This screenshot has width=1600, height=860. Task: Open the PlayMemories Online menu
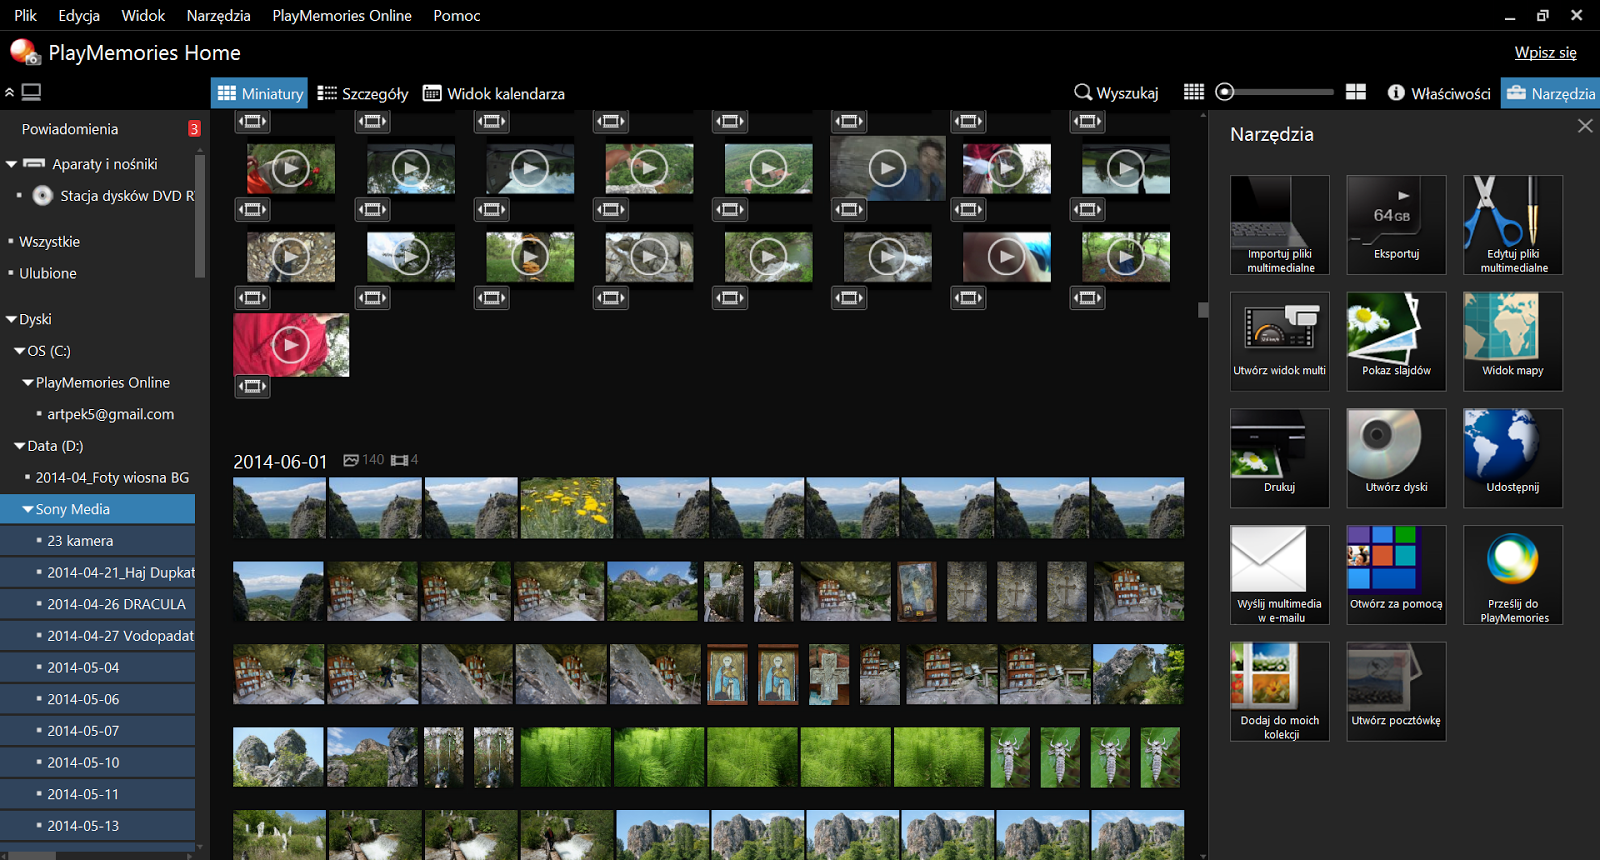(342, 15)
